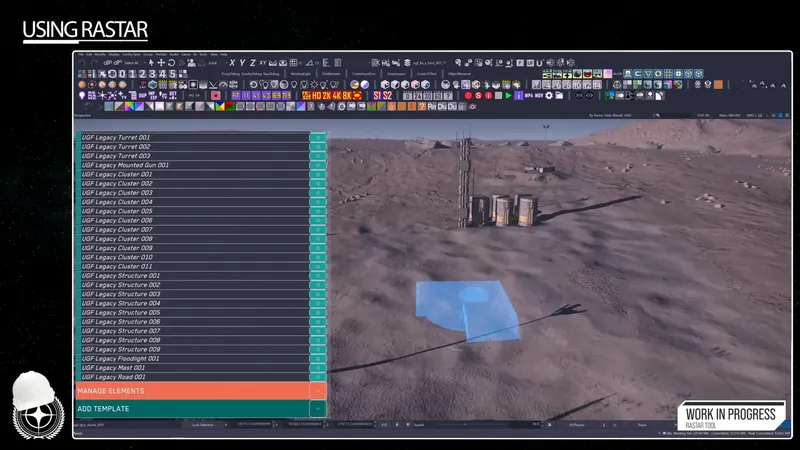800x450 pixels.
Task: Open the Help menu
Action: (x=224, y=54)
